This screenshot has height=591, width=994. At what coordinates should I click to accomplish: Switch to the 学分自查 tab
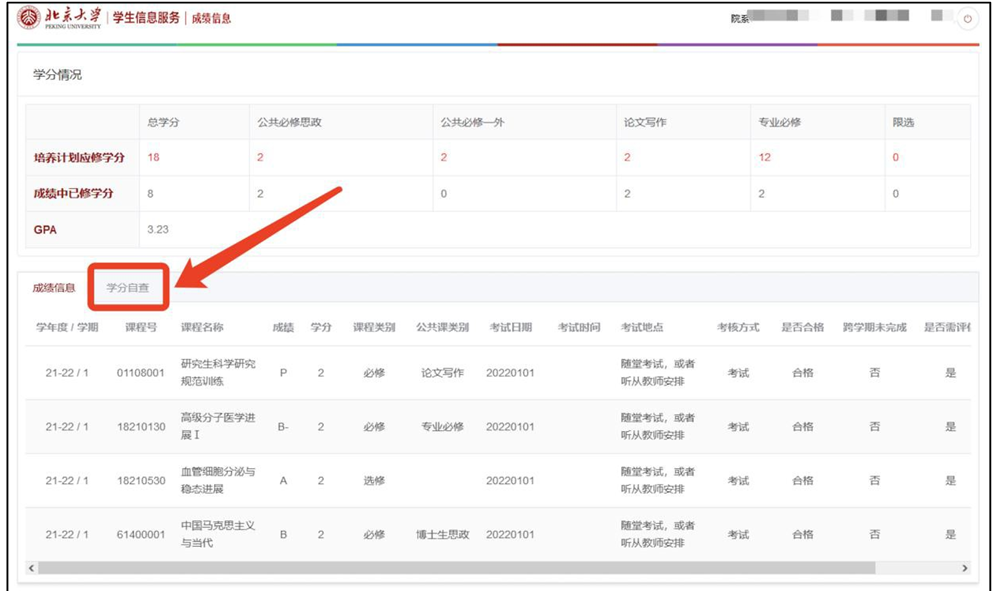[x=128, y=288]
